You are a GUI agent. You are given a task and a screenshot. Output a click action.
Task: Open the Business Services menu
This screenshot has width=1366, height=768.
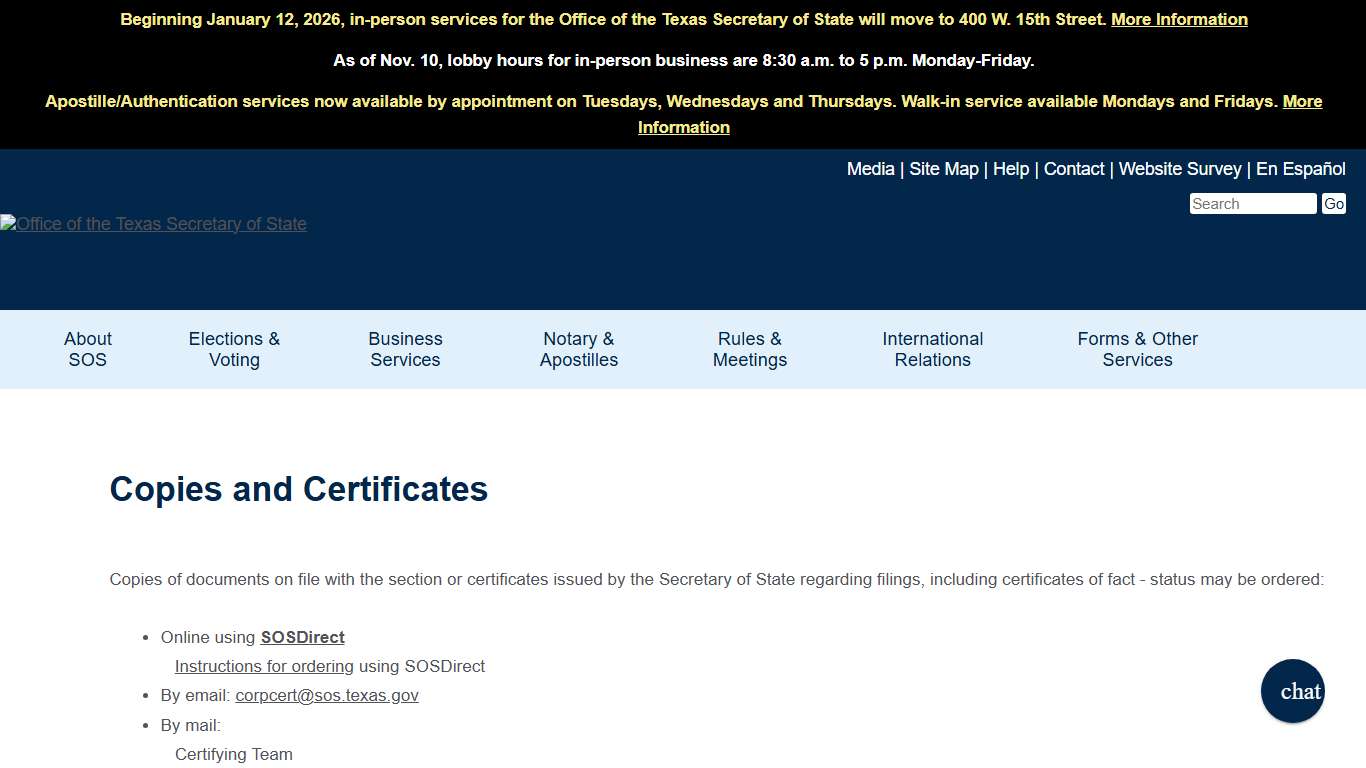404,349
